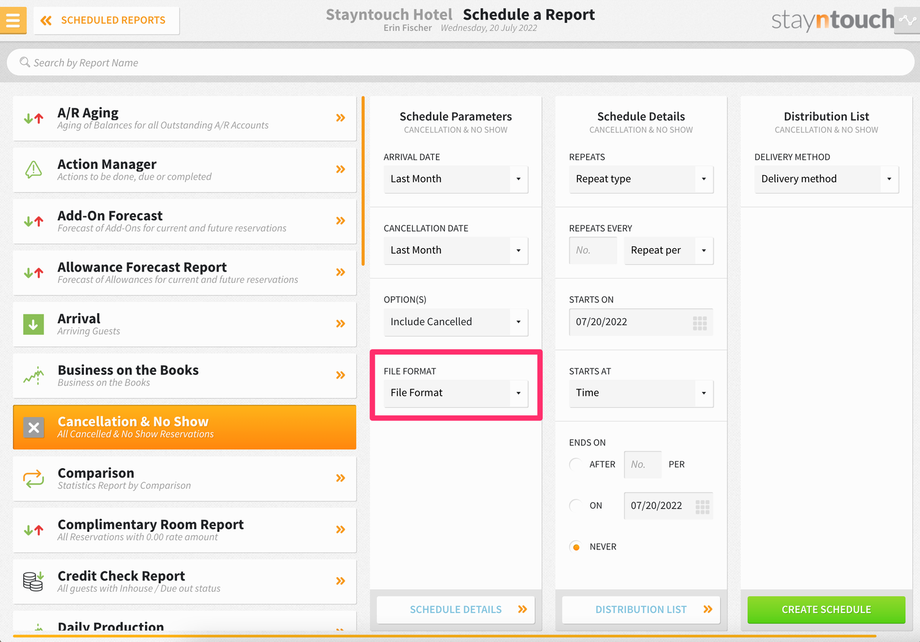
Task: Click the Repeats Every number field
Action: (x=593, y=251)
